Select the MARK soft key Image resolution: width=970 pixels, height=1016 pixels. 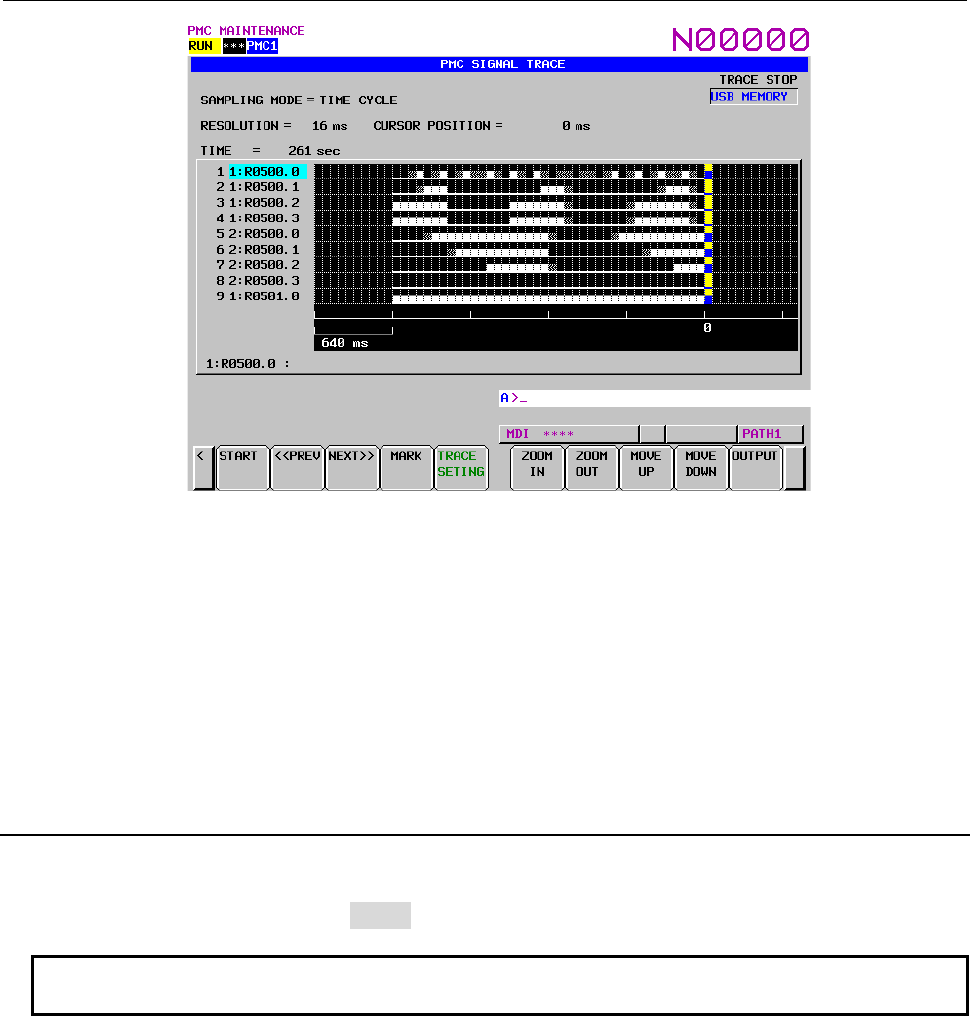coord(406,467)
